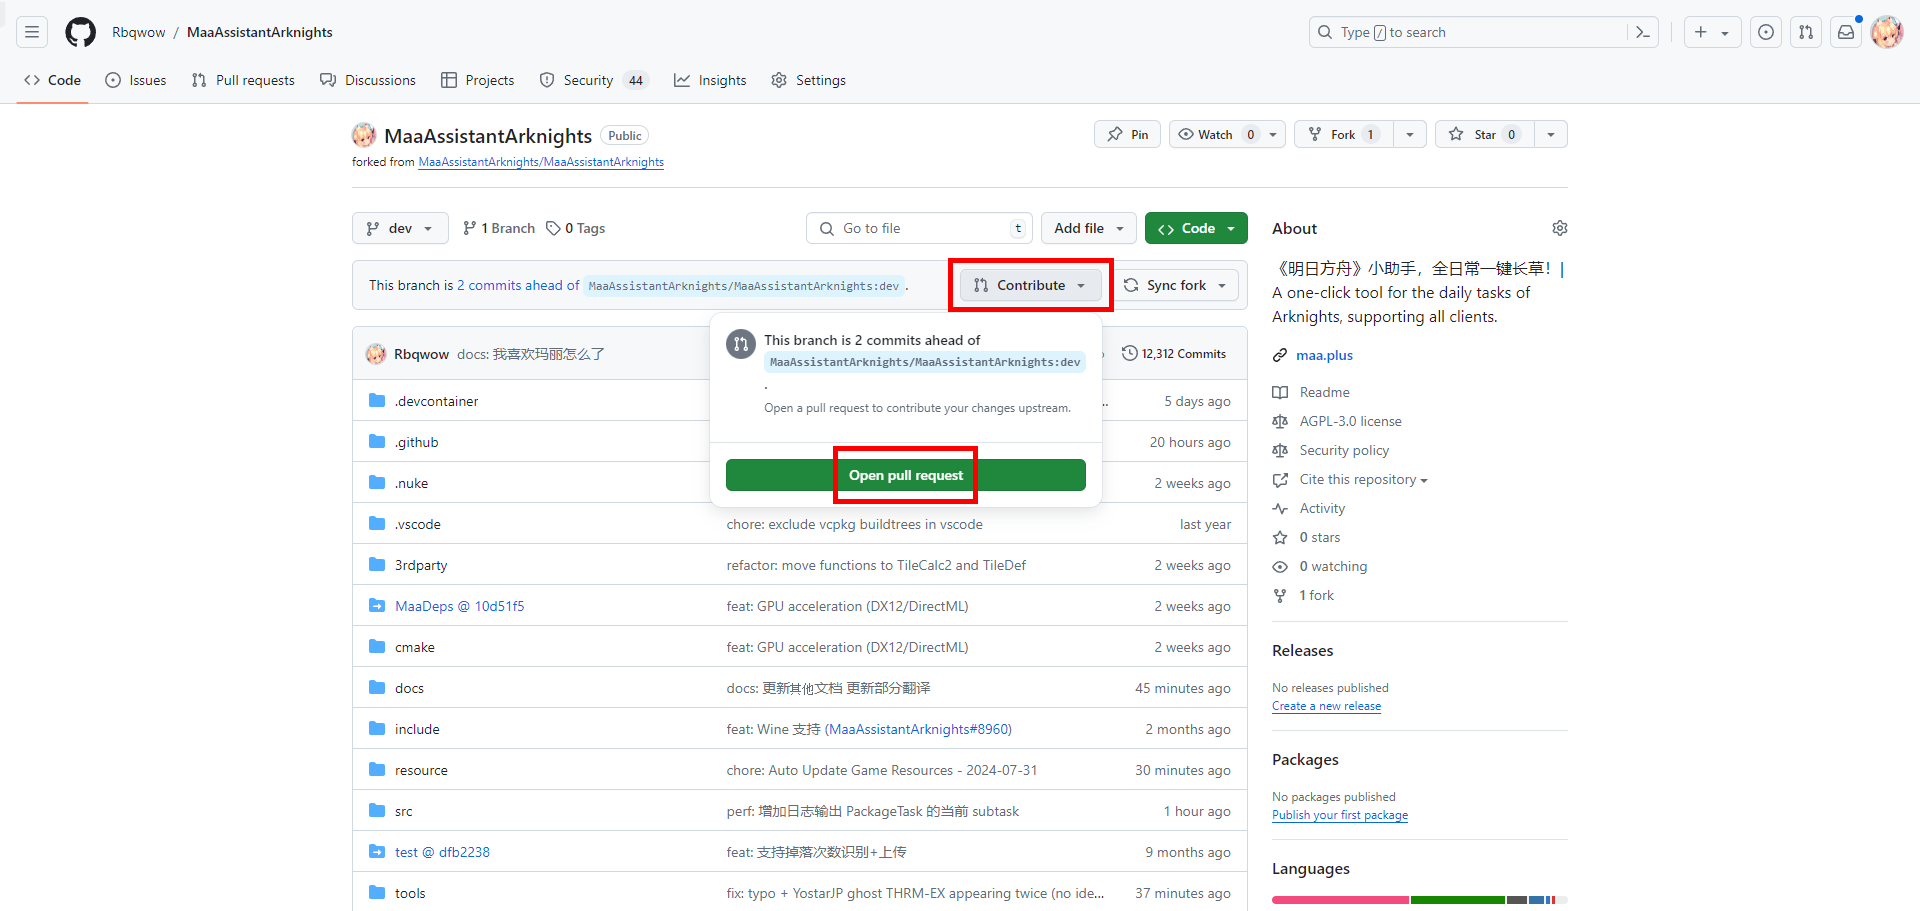Click Create a new release link
Screen dimensions: 1920x911
point(1326,706)
